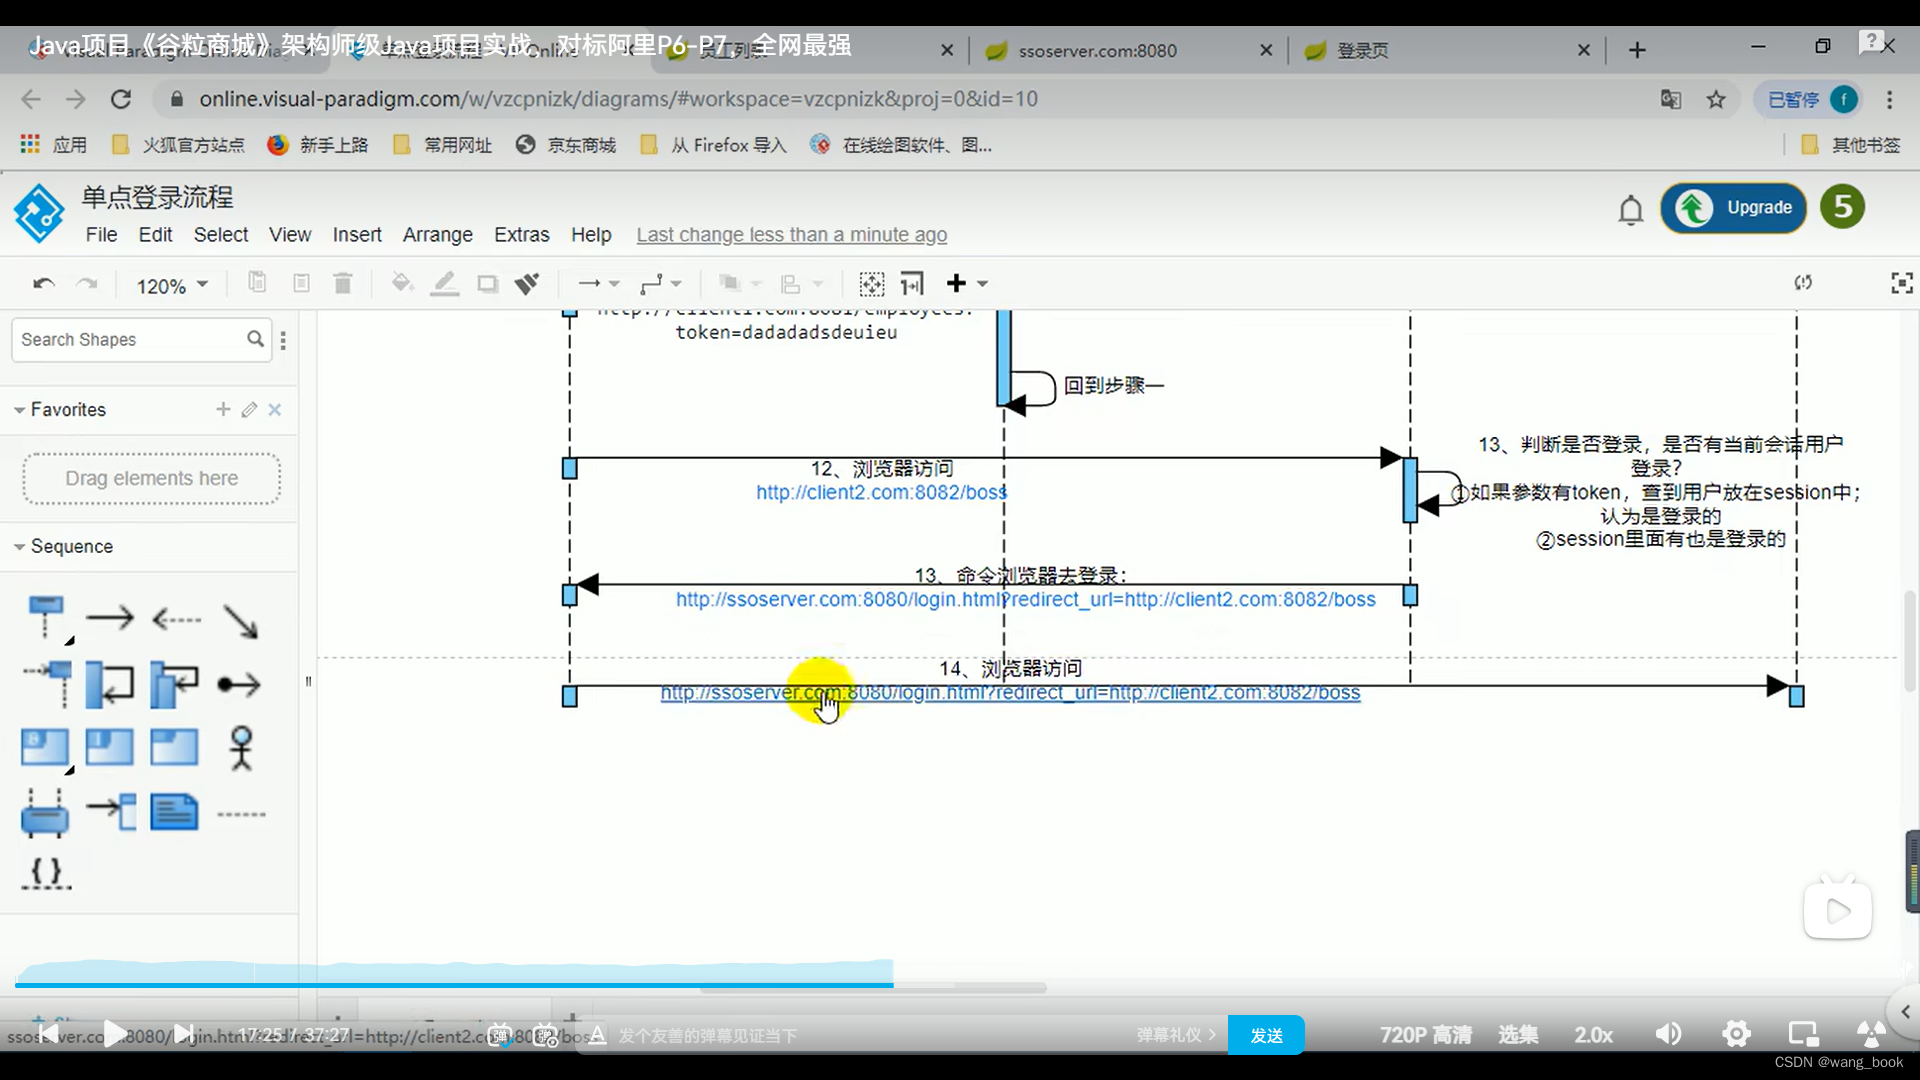
Task: Skip to next video episode
Action: tap(184, 1034)
